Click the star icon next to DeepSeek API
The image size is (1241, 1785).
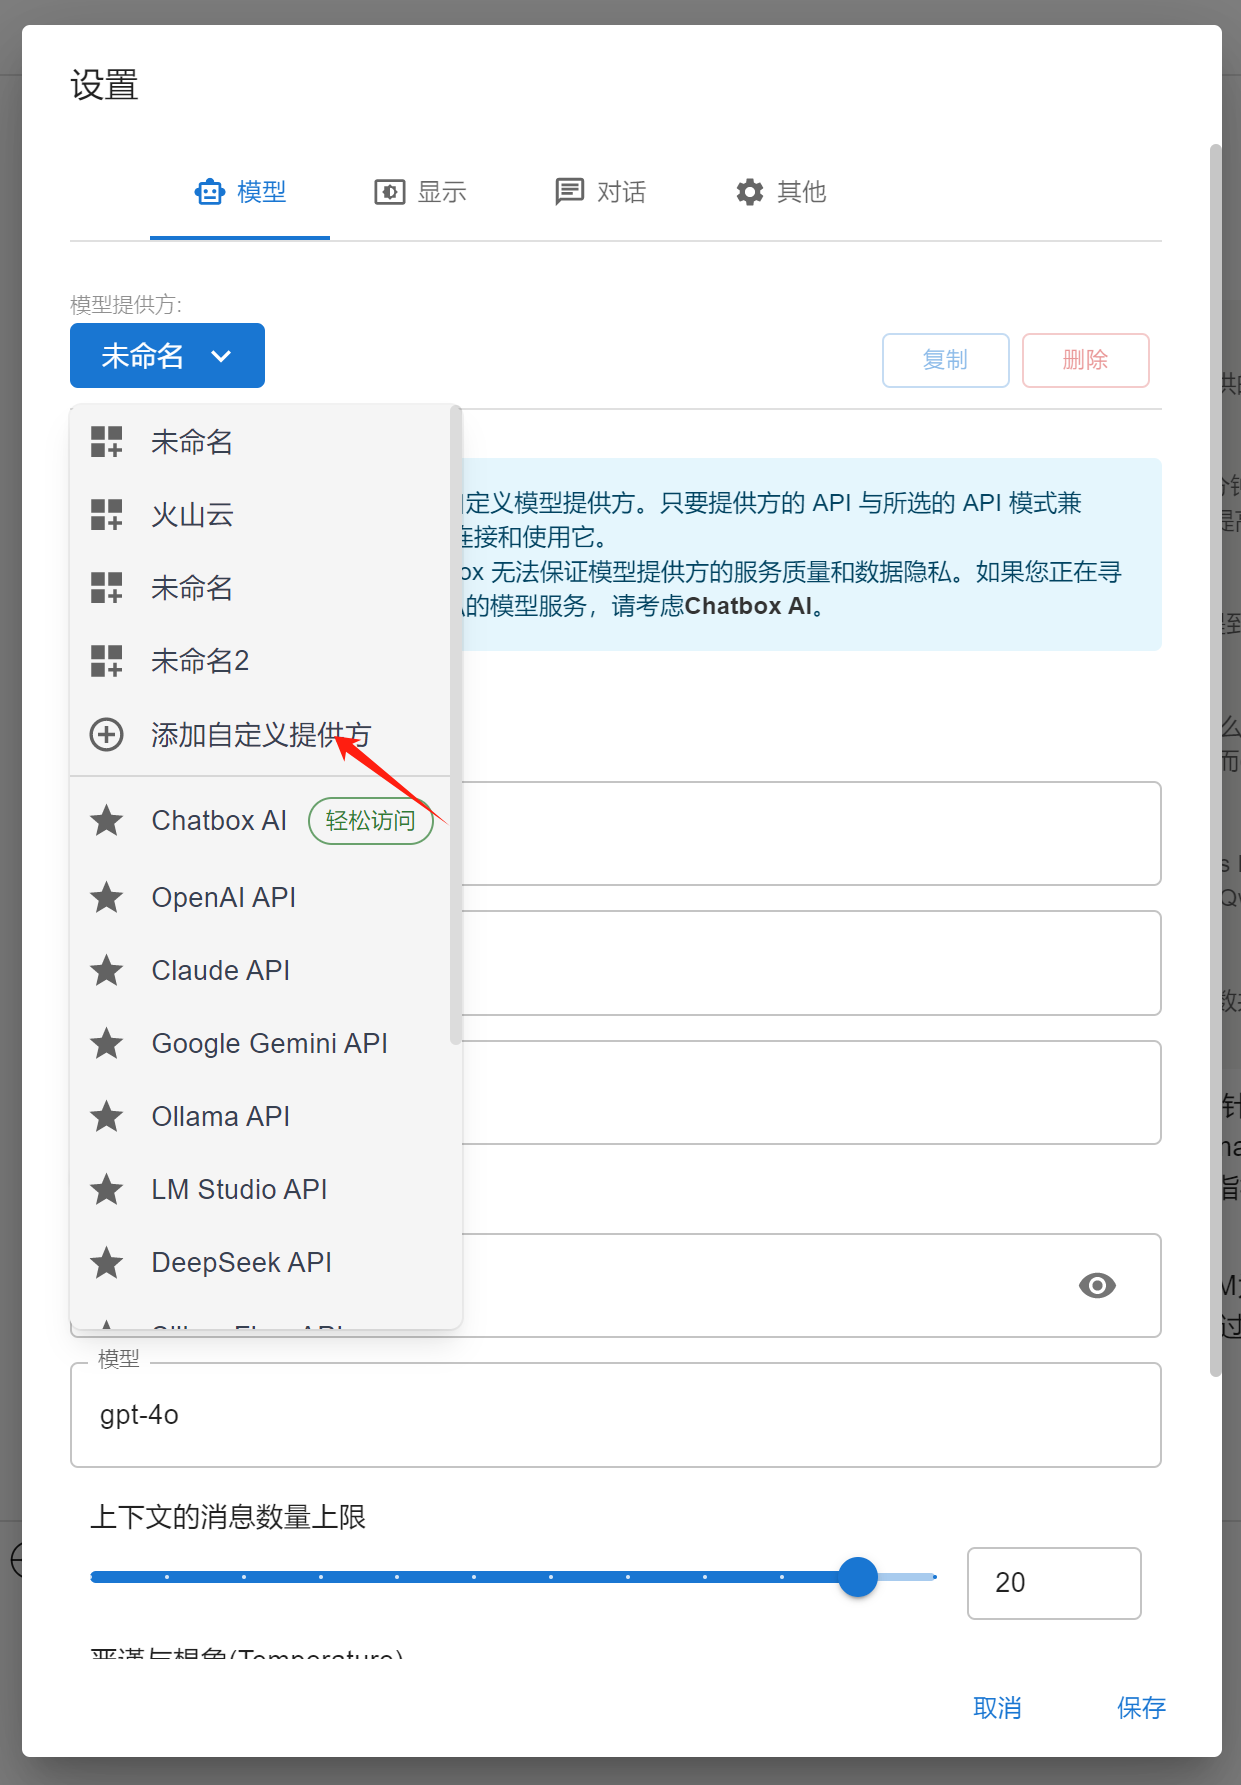click(x=107, y=1263)
